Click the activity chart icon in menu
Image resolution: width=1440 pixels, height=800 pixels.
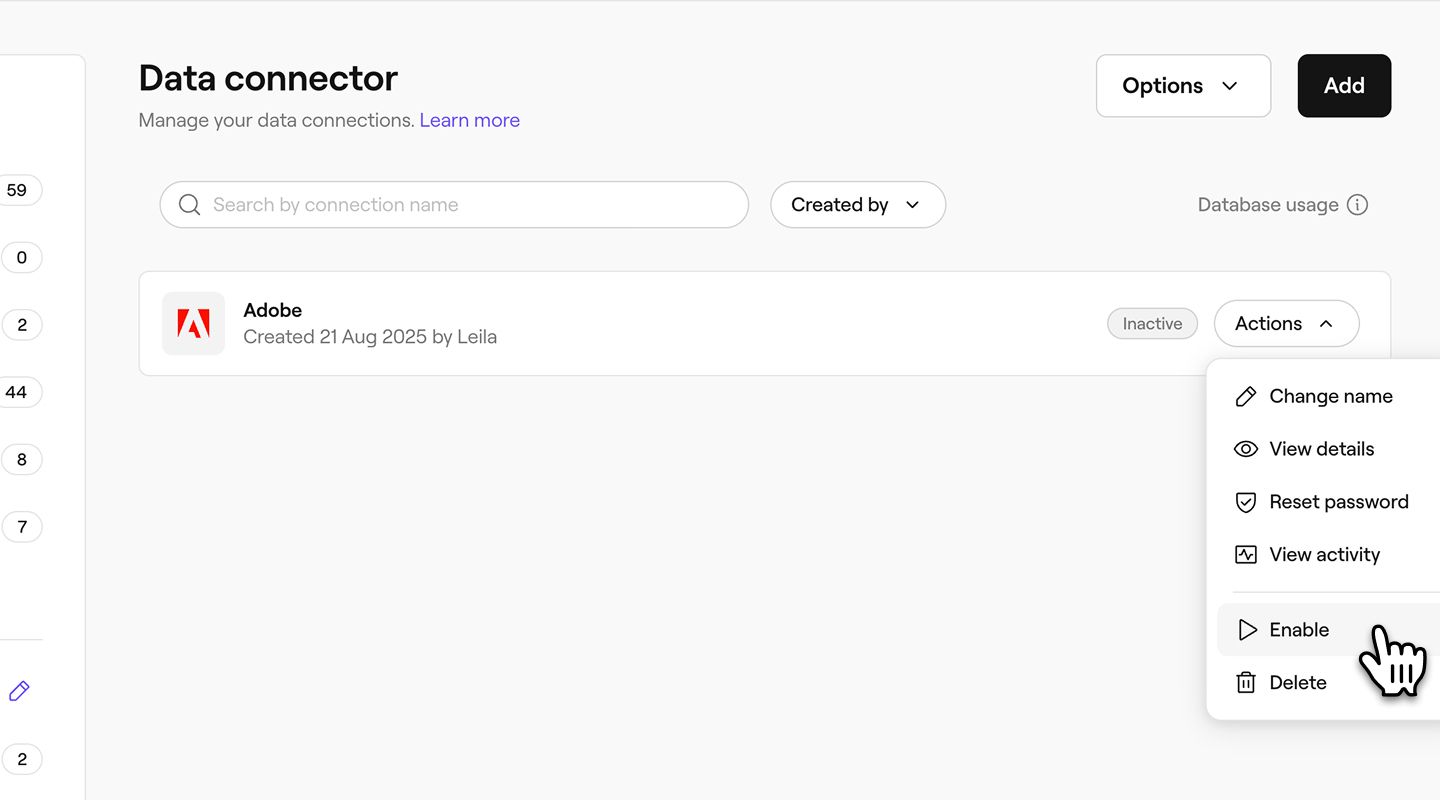[x=1246, y=555]
